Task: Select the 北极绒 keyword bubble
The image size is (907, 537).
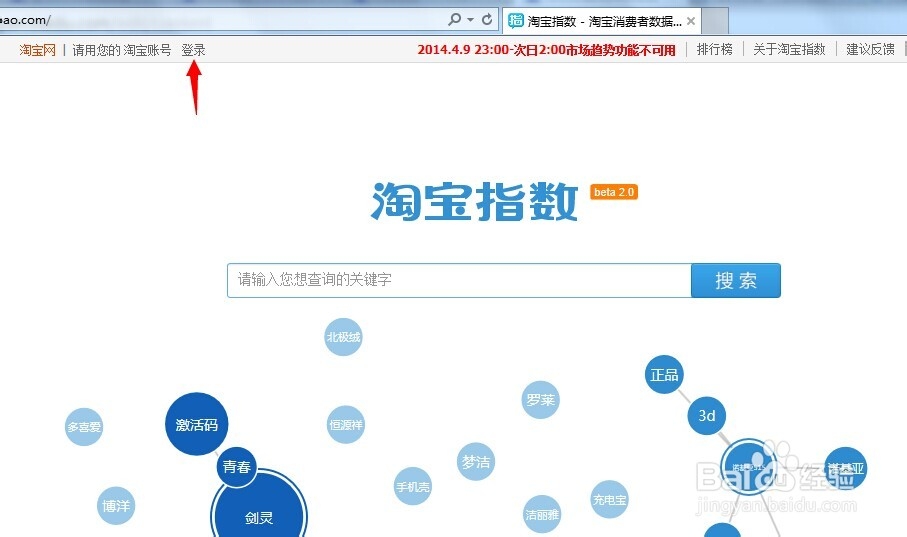Action: [x=343, y=337]
